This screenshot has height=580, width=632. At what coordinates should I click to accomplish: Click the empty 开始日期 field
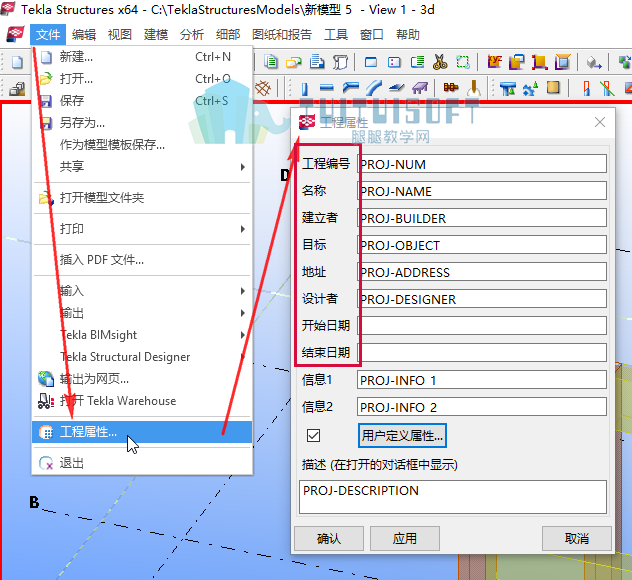(x=482, y=326)
